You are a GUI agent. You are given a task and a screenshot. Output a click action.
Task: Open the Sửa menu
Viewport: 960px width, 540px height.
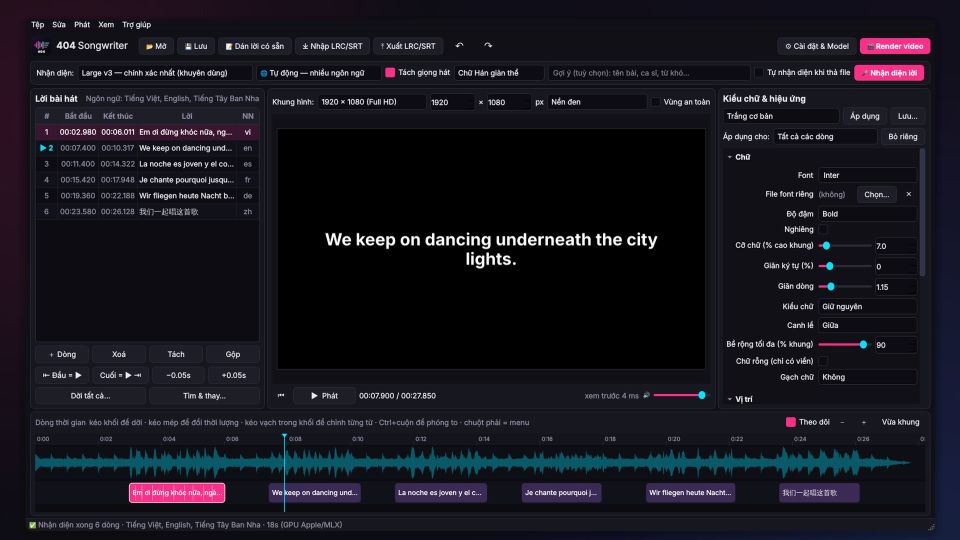pos(59,24)
